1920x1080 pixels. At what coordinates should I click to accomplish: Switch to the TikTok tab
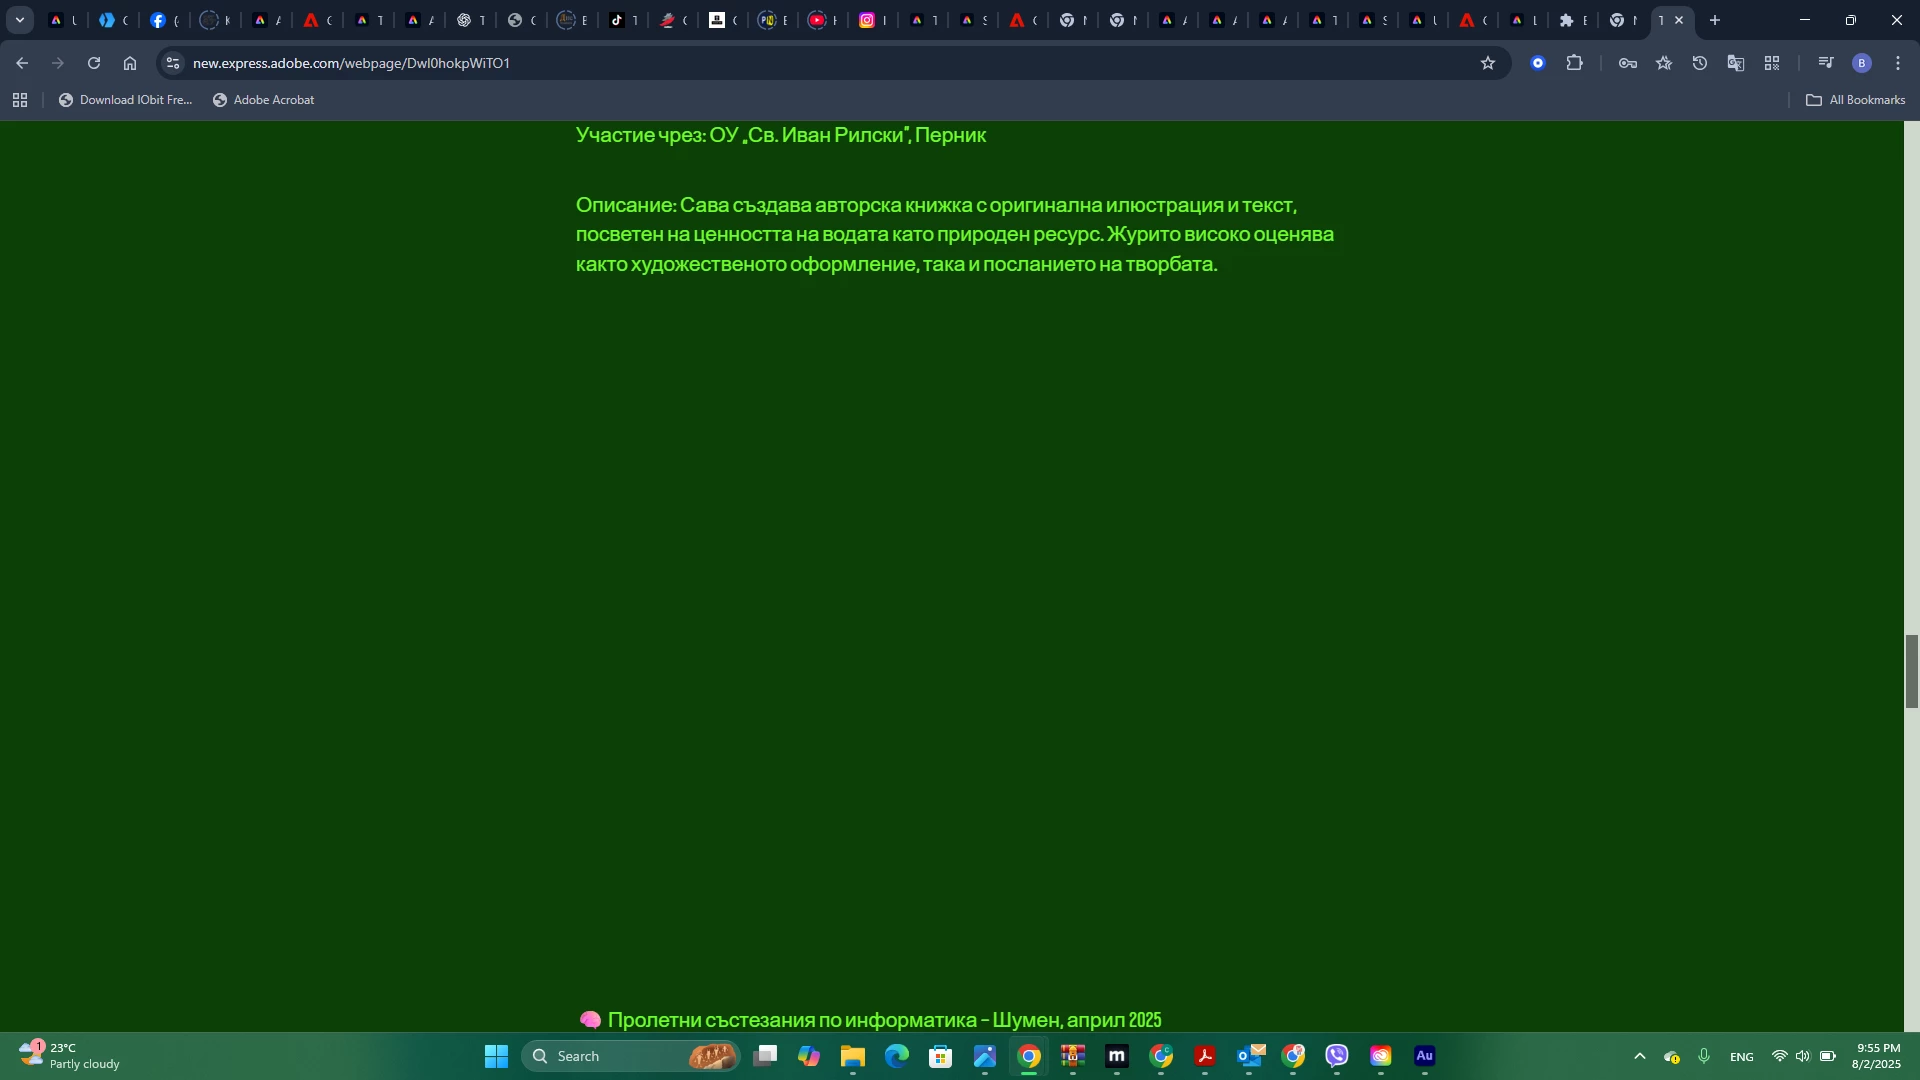tap(618, 20)
